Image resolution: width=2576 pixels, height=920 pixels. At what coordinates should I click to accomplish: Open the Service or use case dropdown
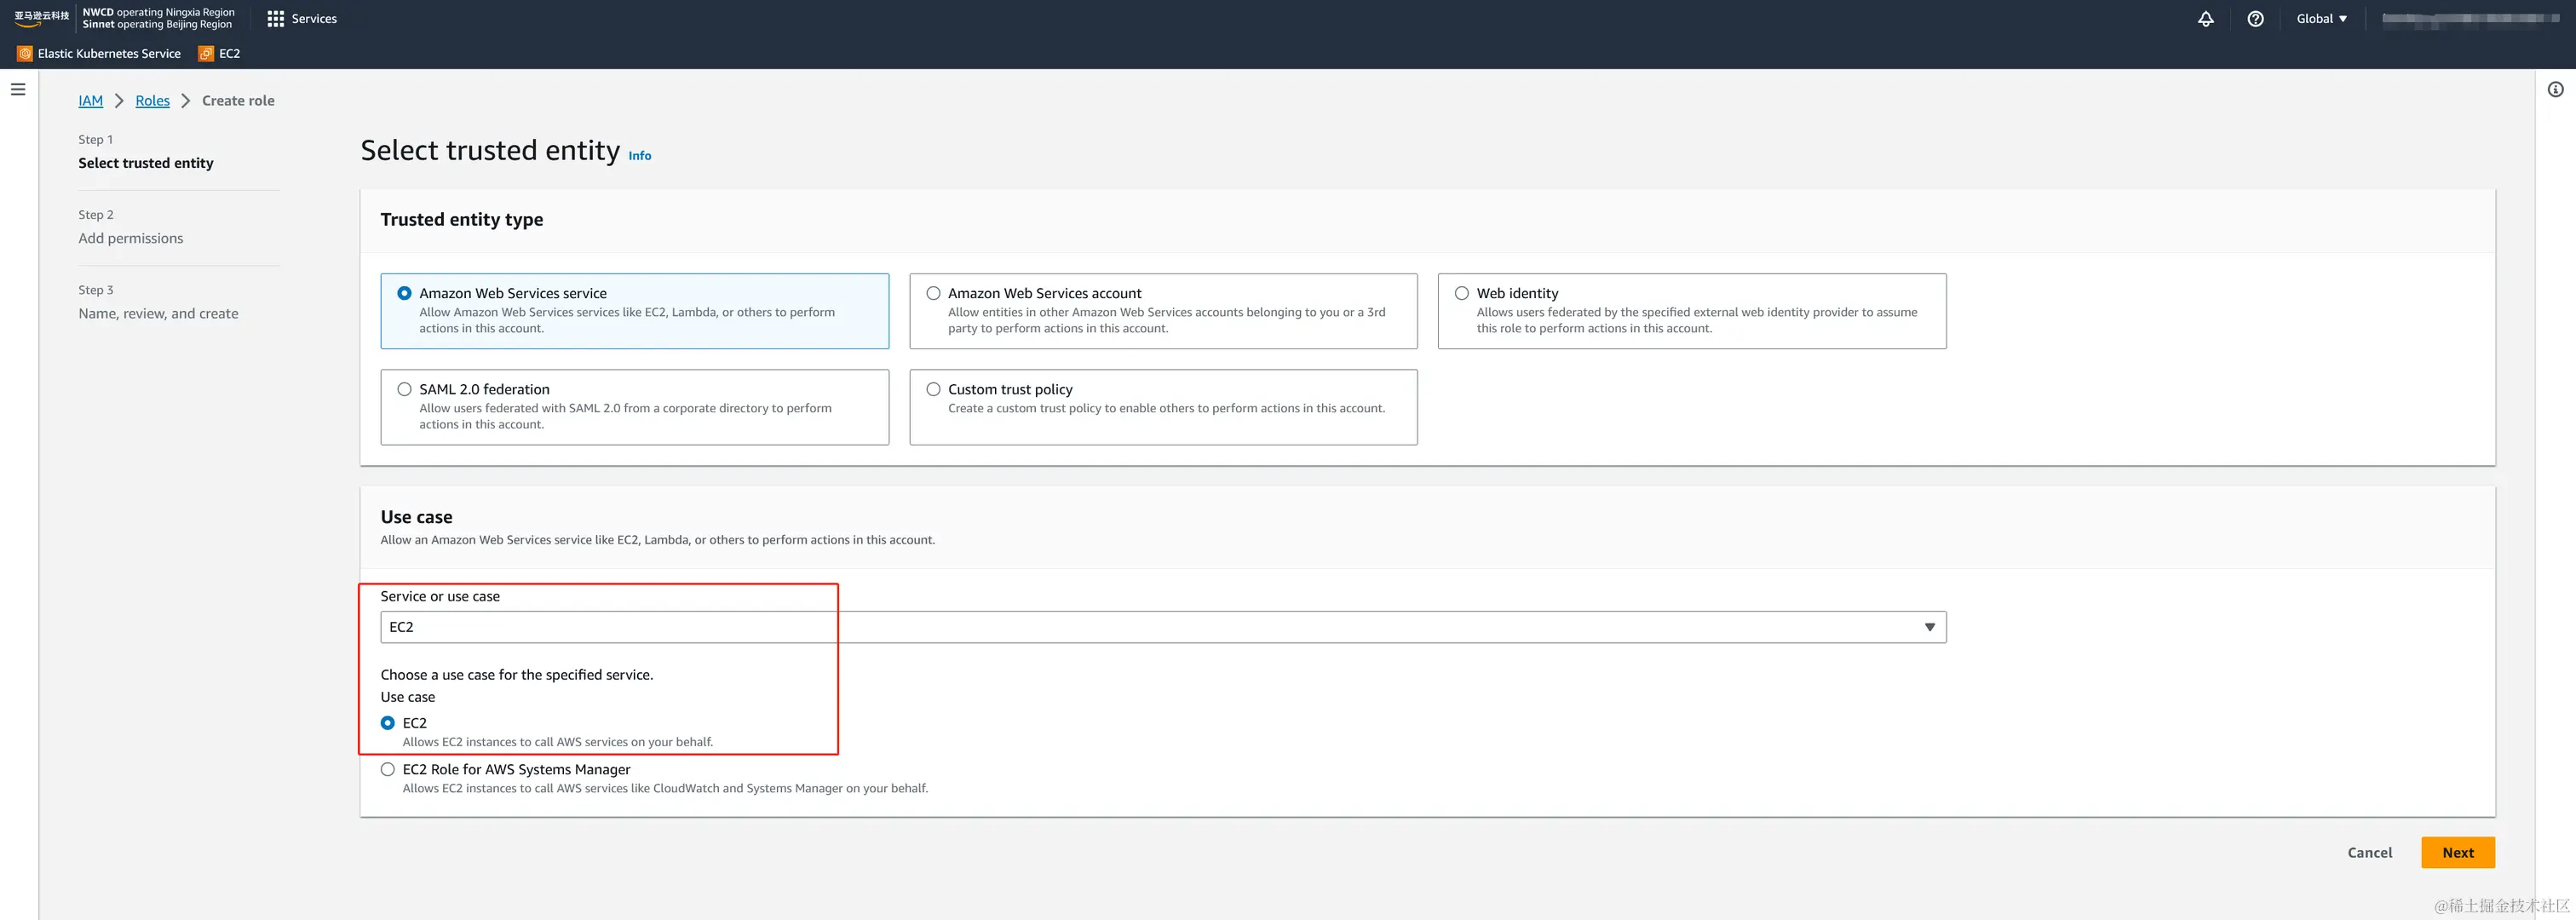click(1163, 627)
